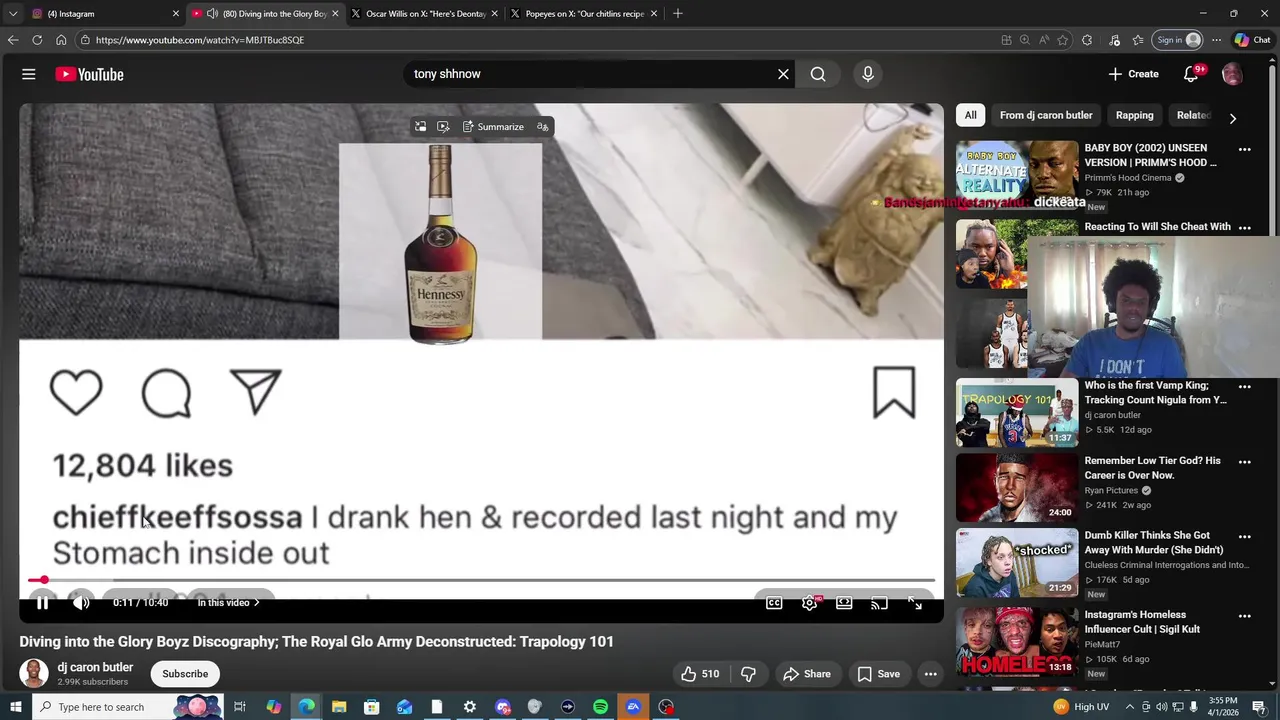Open Windows Start menu
The height and width of the screenshot is (720, 1280).
point(16,707)
